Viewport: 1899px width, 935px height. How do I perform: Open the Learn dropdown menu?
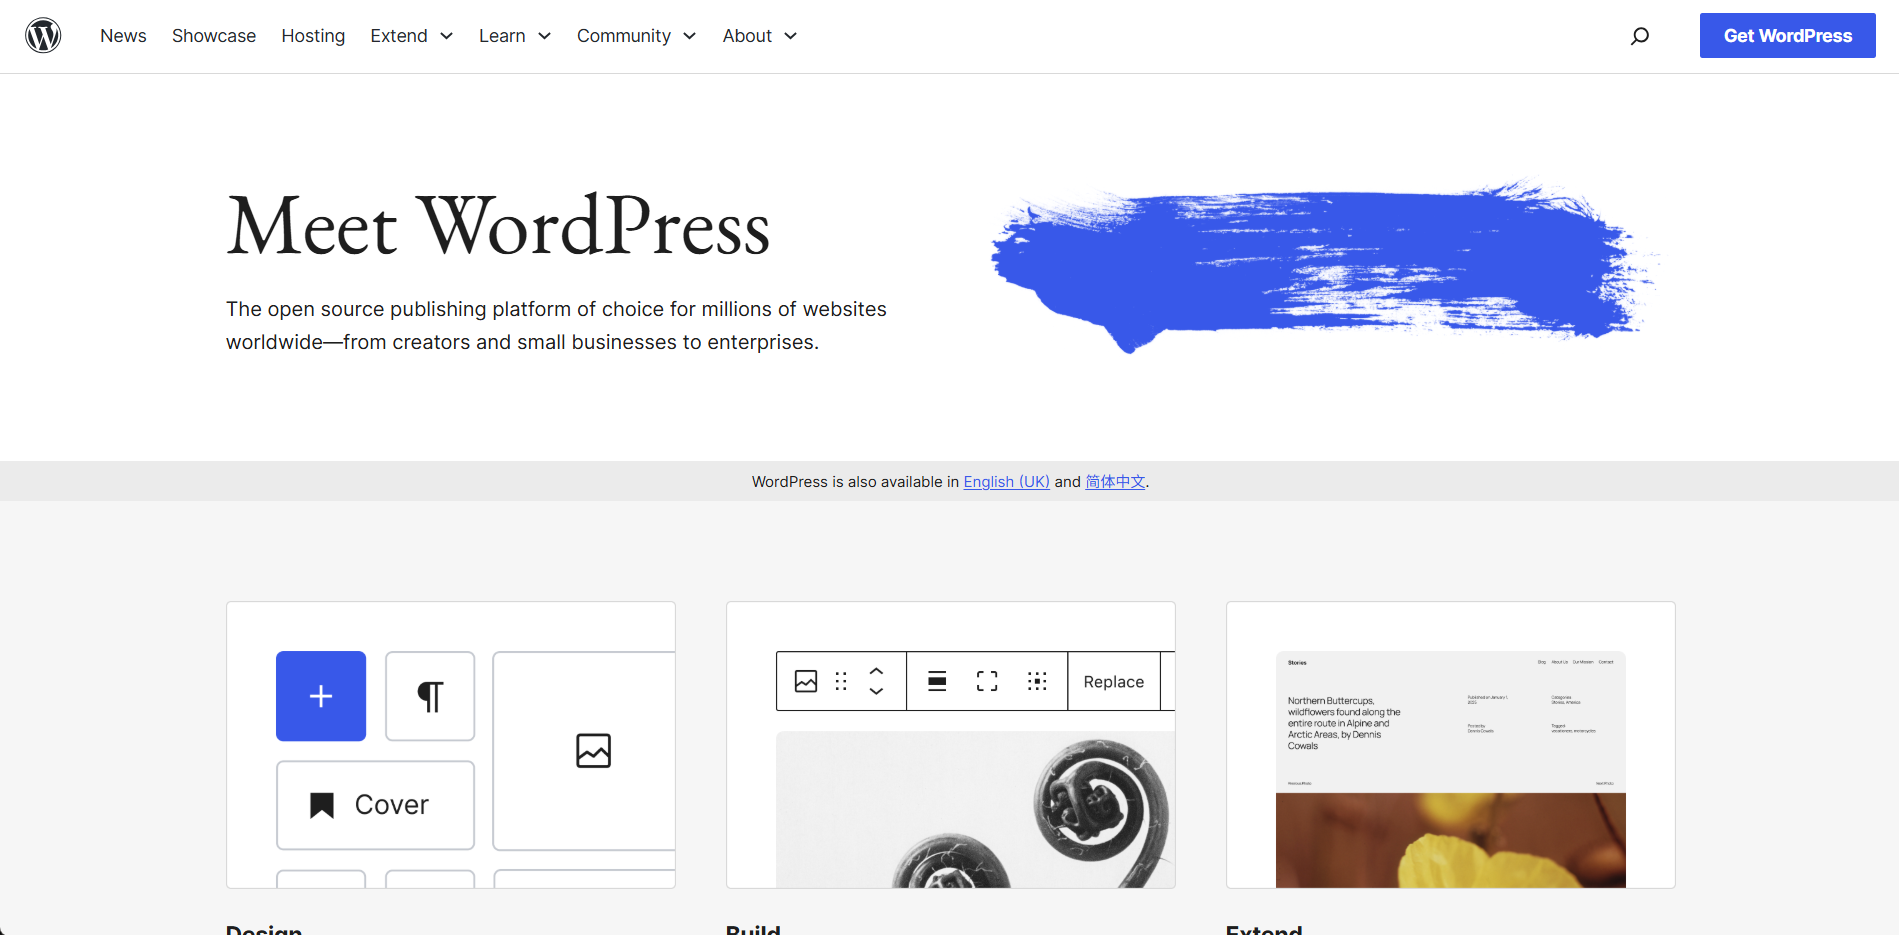click(514, 36)
